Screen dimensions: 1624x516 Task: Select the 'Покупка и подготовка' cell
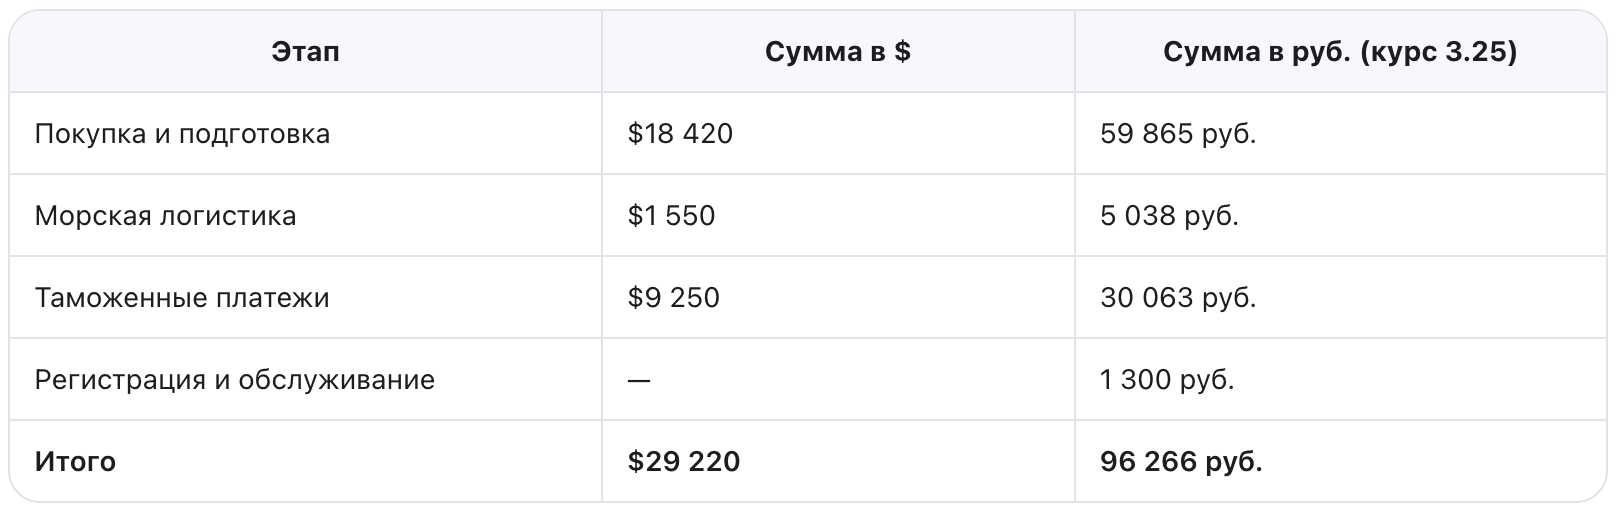point(182,134)
